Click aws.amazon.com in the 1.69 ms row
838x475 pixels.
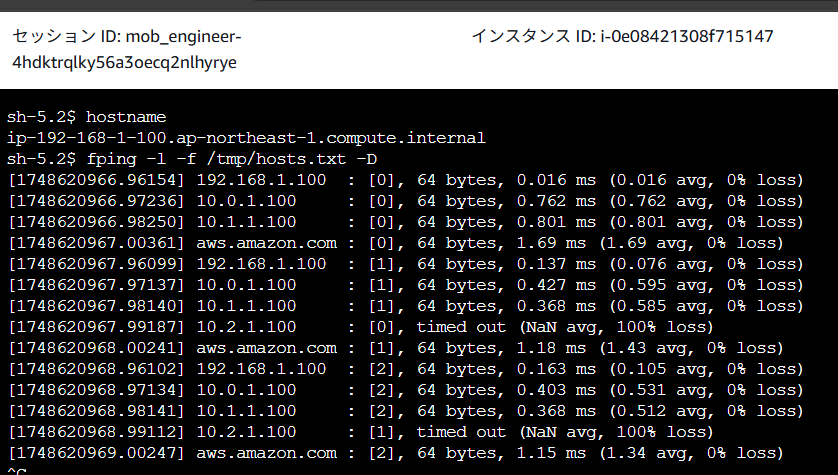pos(267,243)
